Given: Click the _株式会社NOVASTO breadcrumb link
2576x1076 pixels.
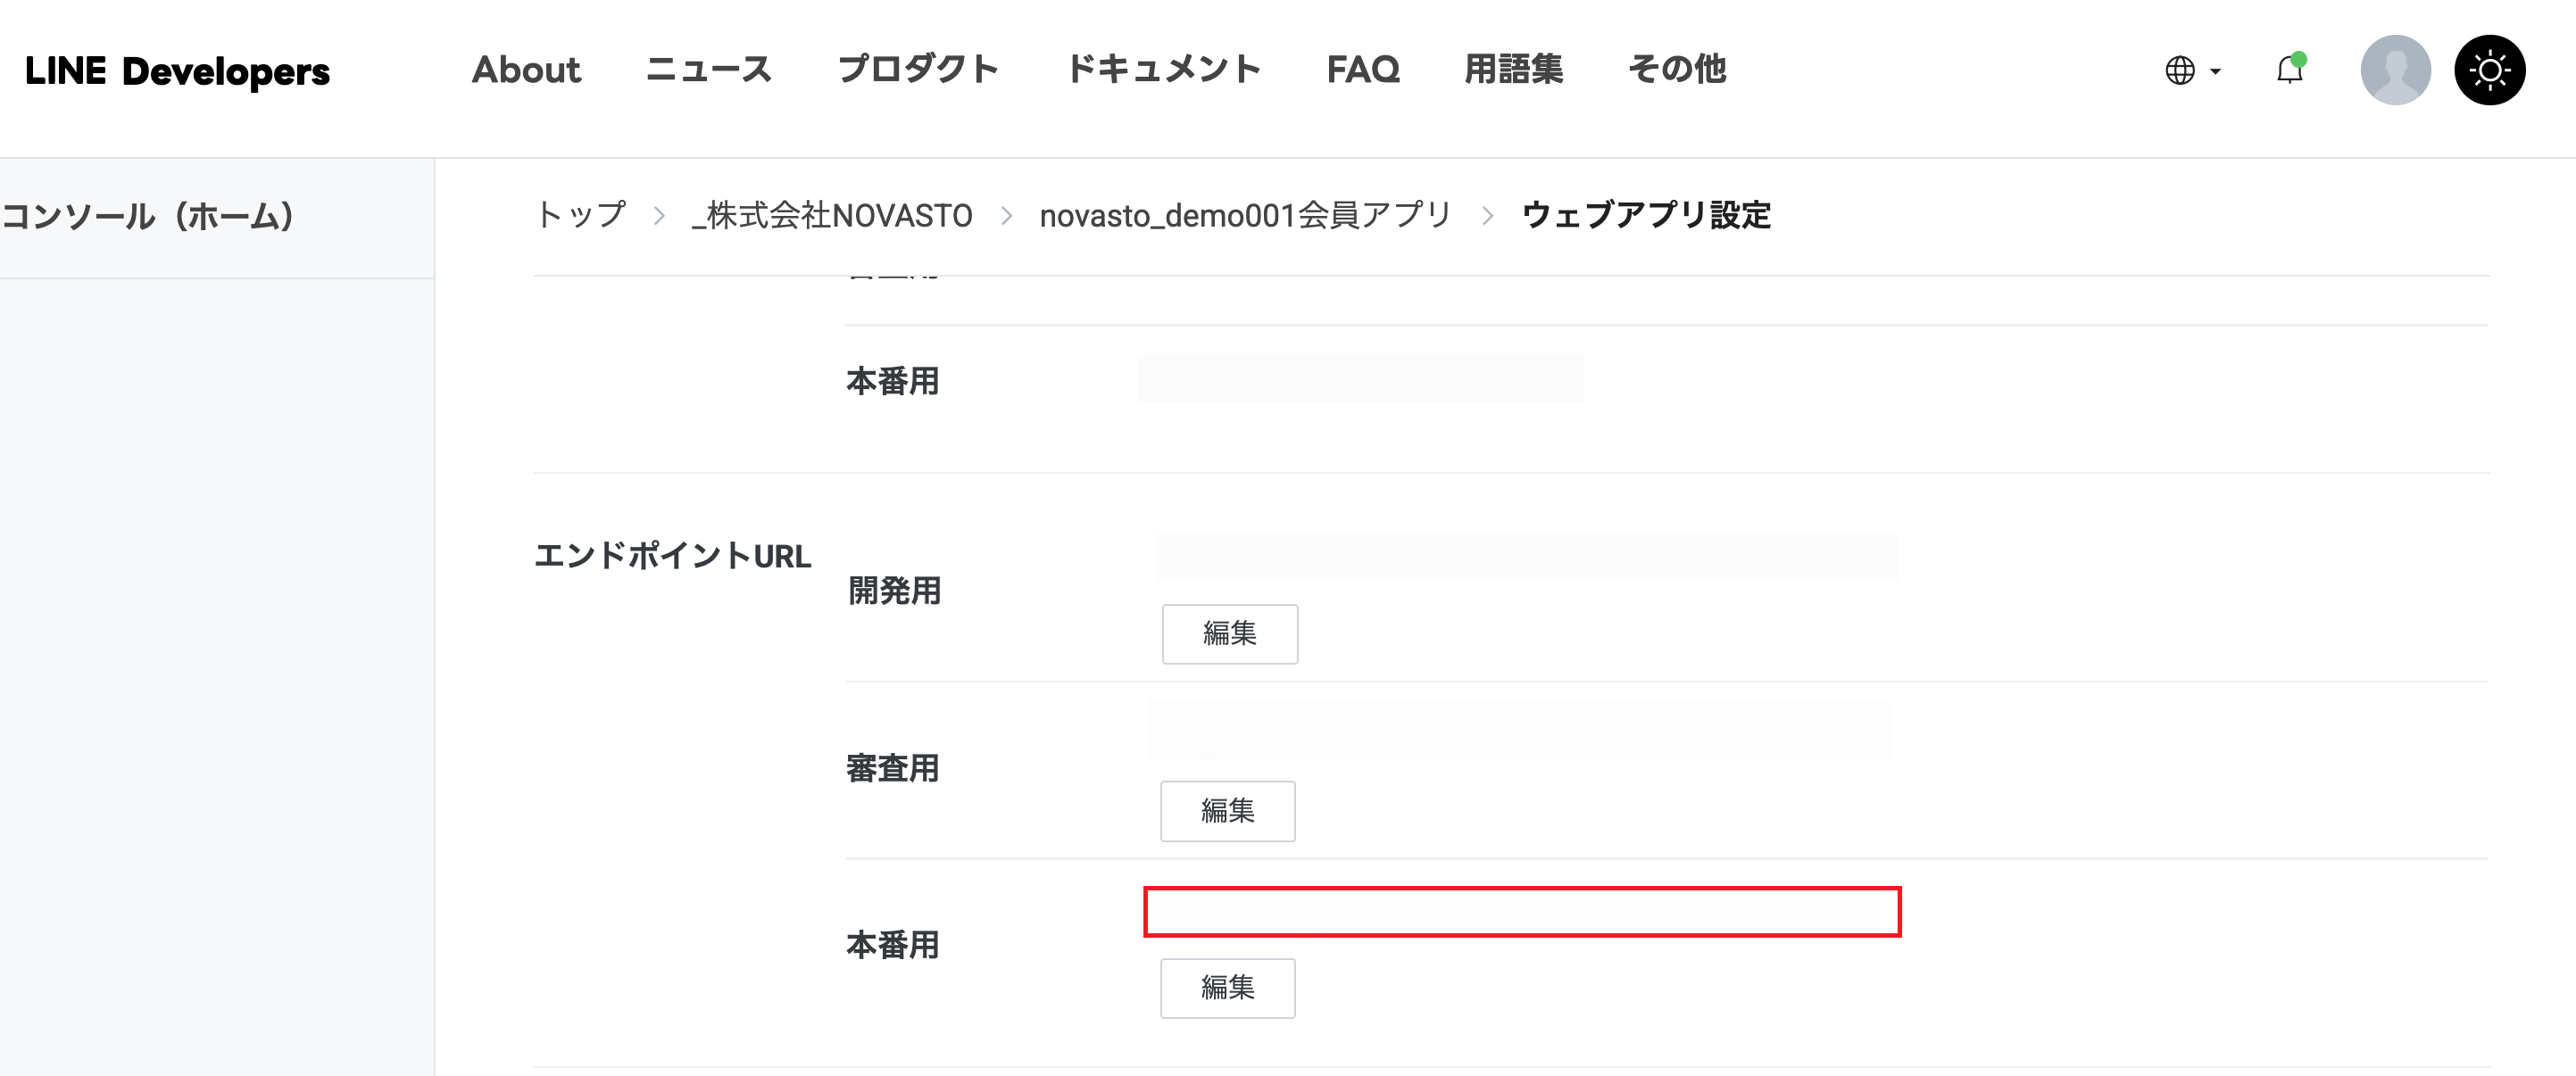Looking at the screenshot, I should (x=831, y=215).
